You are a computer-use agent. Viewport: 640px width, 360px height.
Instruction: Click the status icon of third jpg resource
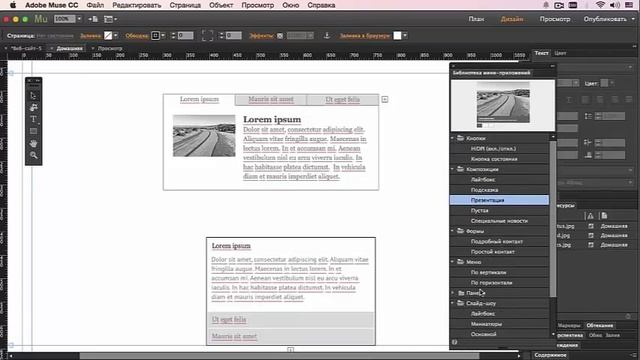pos(591,245)
